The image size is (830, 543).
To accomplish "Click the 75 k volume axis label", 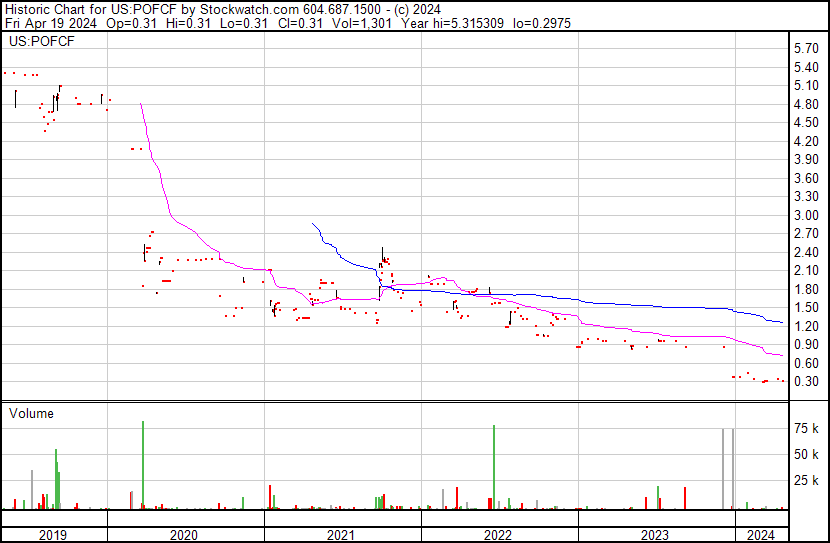I will tap(807, 428).
